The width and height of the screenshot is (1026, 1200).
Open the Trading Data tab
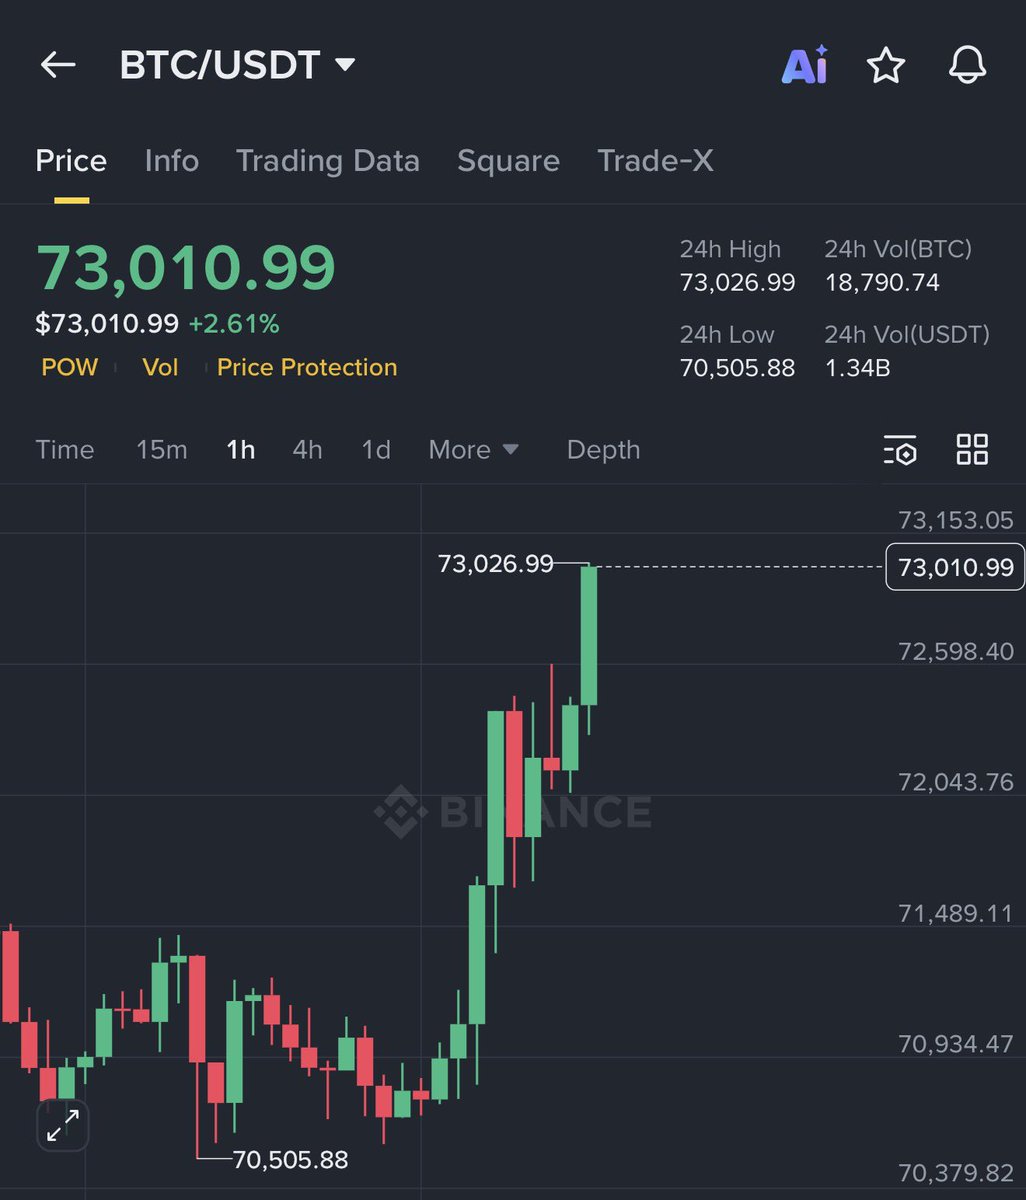coord(328,161)
